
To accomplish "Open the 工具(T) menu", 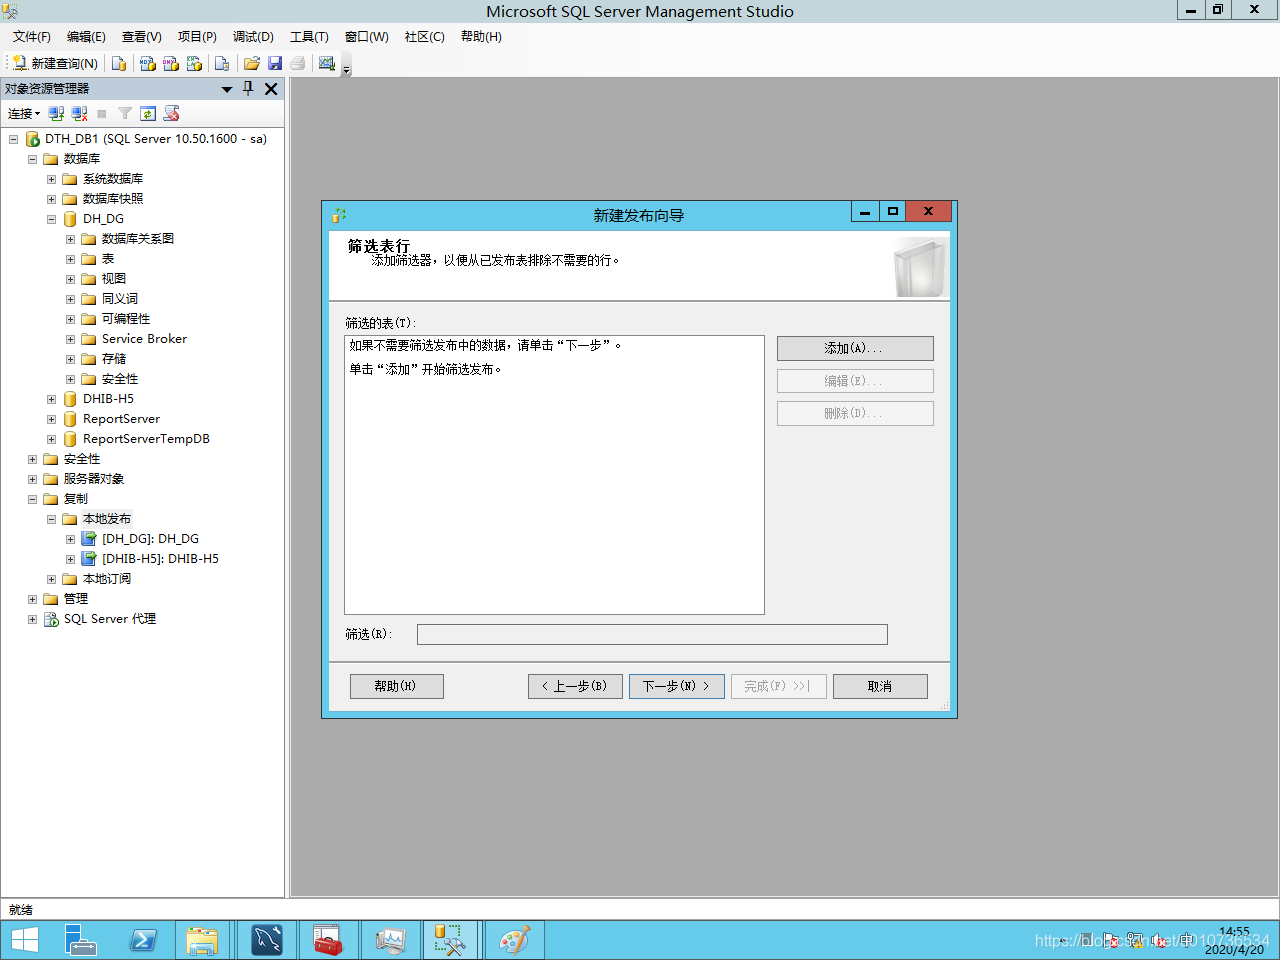I will 309,36.
